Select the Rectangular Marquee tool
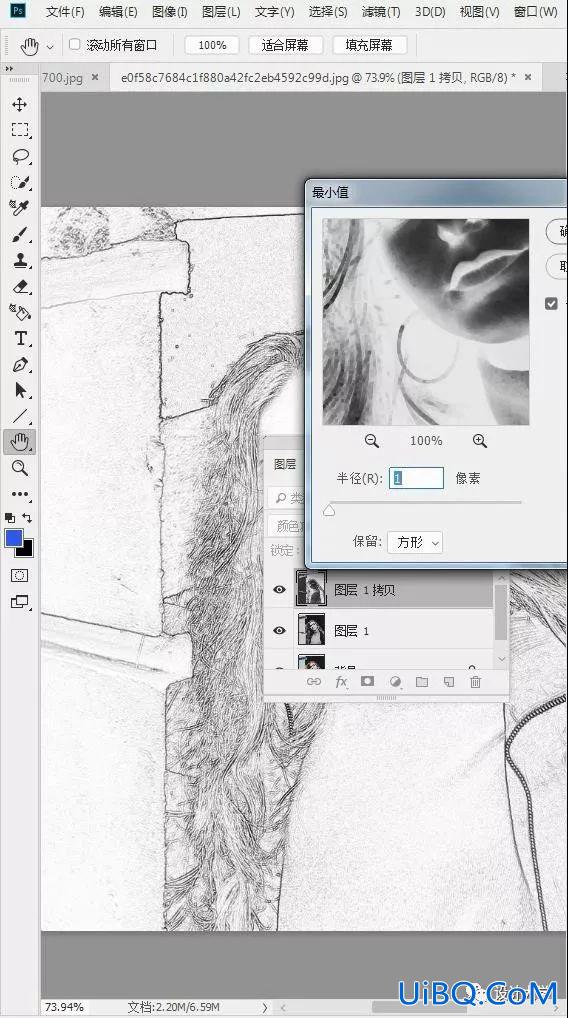Viewport: 568px width, 1018px height. (20, 130)
